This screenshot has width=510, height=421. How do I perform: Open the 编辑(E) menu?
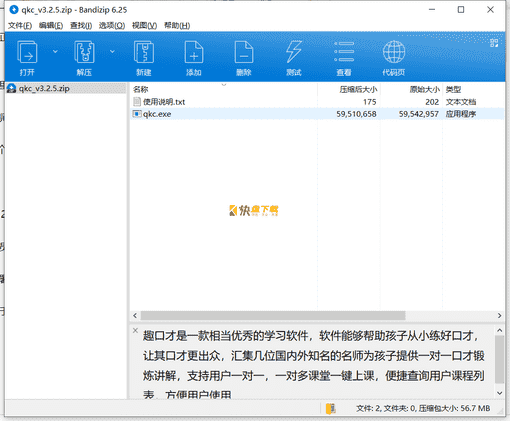pyautogui.click(x=51, y=25)
